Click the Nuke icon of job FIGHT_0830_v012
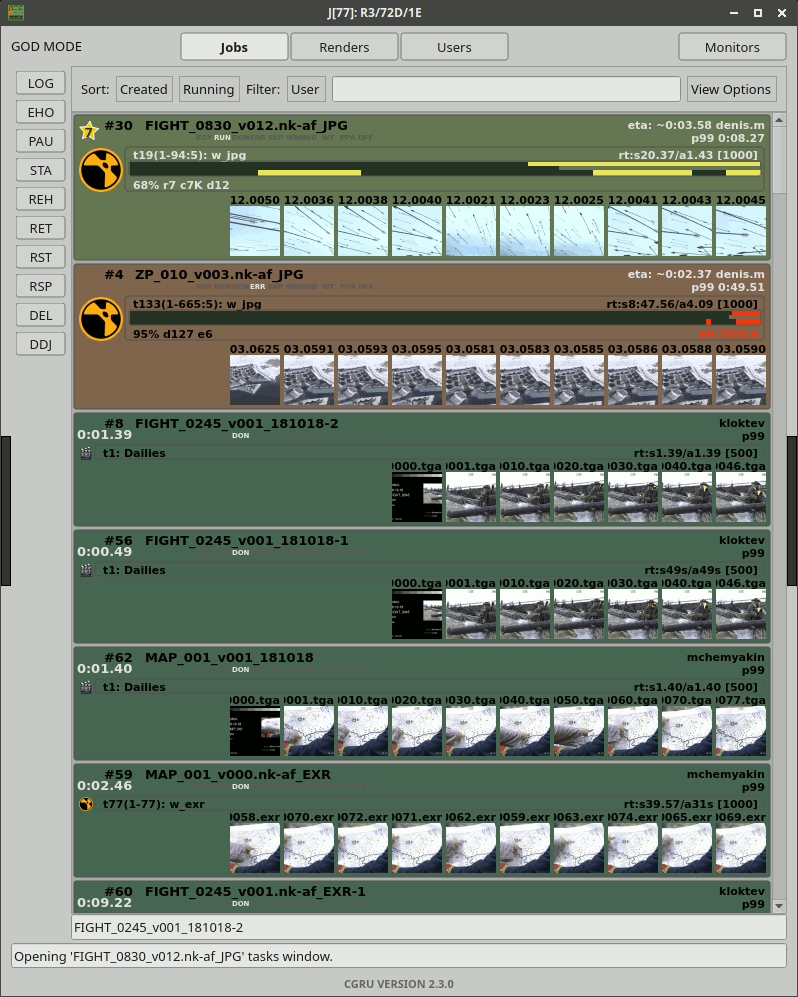Image resolution: width=798 pixels, height=997 pixels. [100, 170]
